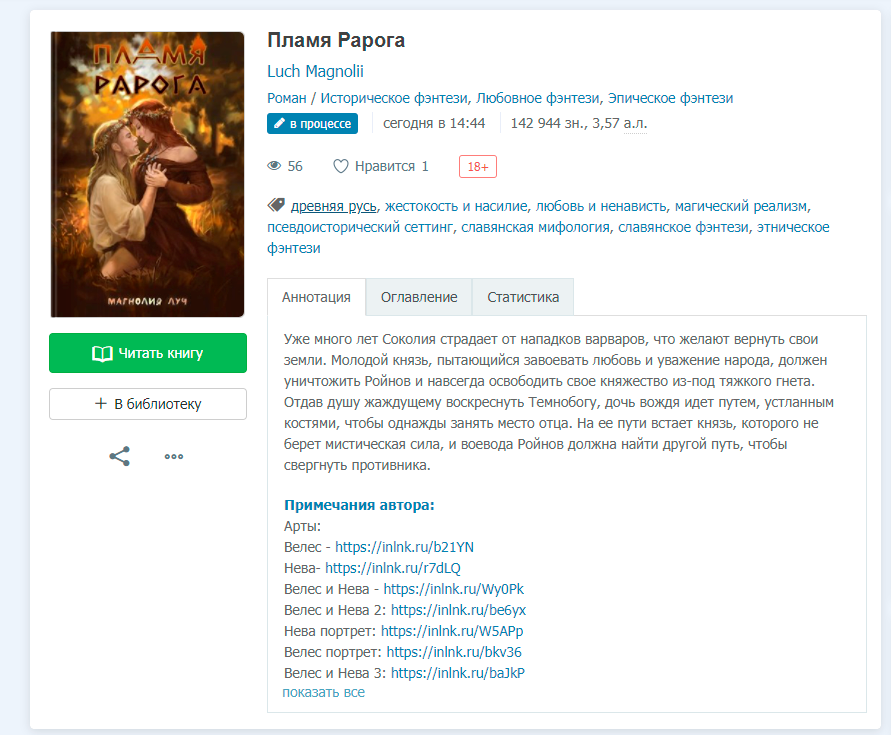Click the eye views counter icon
The image size is (891, 735).
275,166
